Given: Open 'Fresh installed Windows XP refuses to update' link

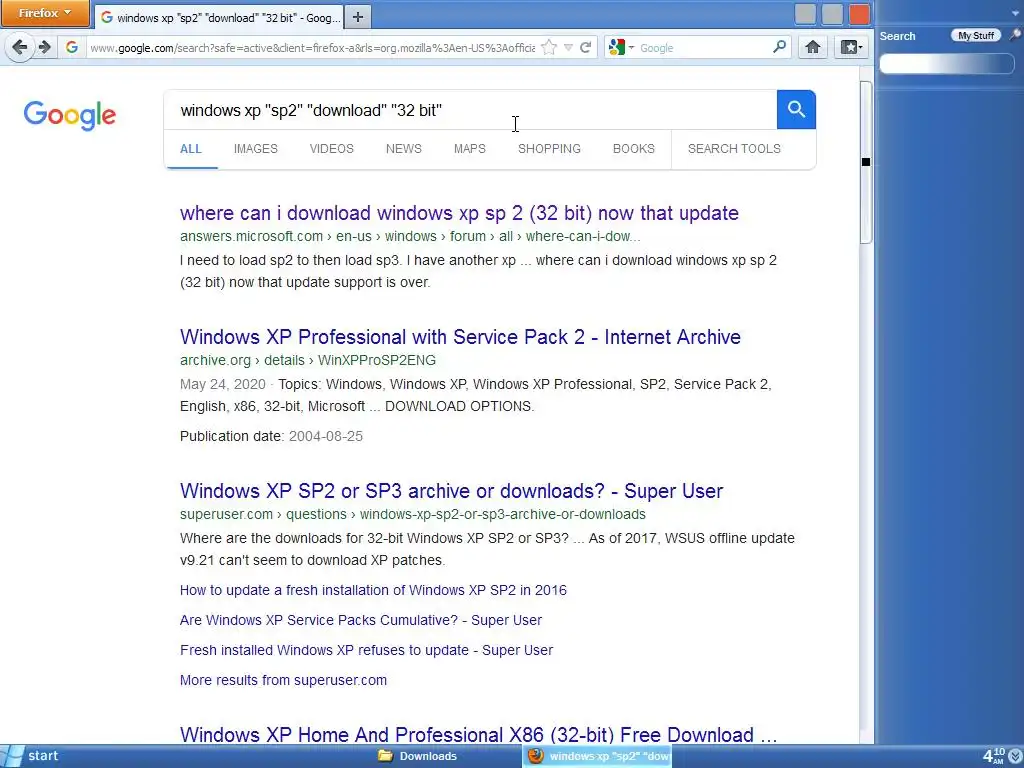Looking at the screenshot, I should [366, 650].
